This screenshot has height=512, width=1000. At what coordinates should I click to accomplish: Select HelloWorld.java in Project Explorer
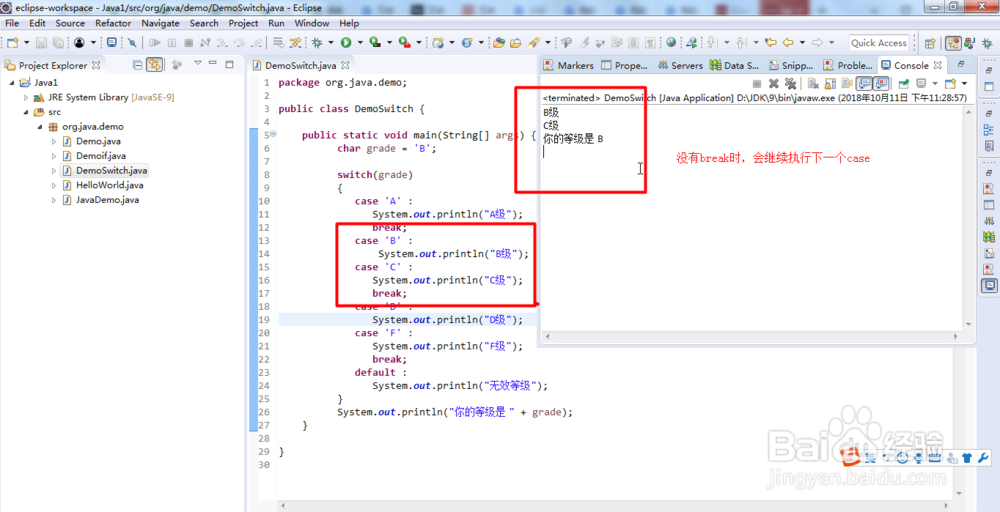point(109,186)
